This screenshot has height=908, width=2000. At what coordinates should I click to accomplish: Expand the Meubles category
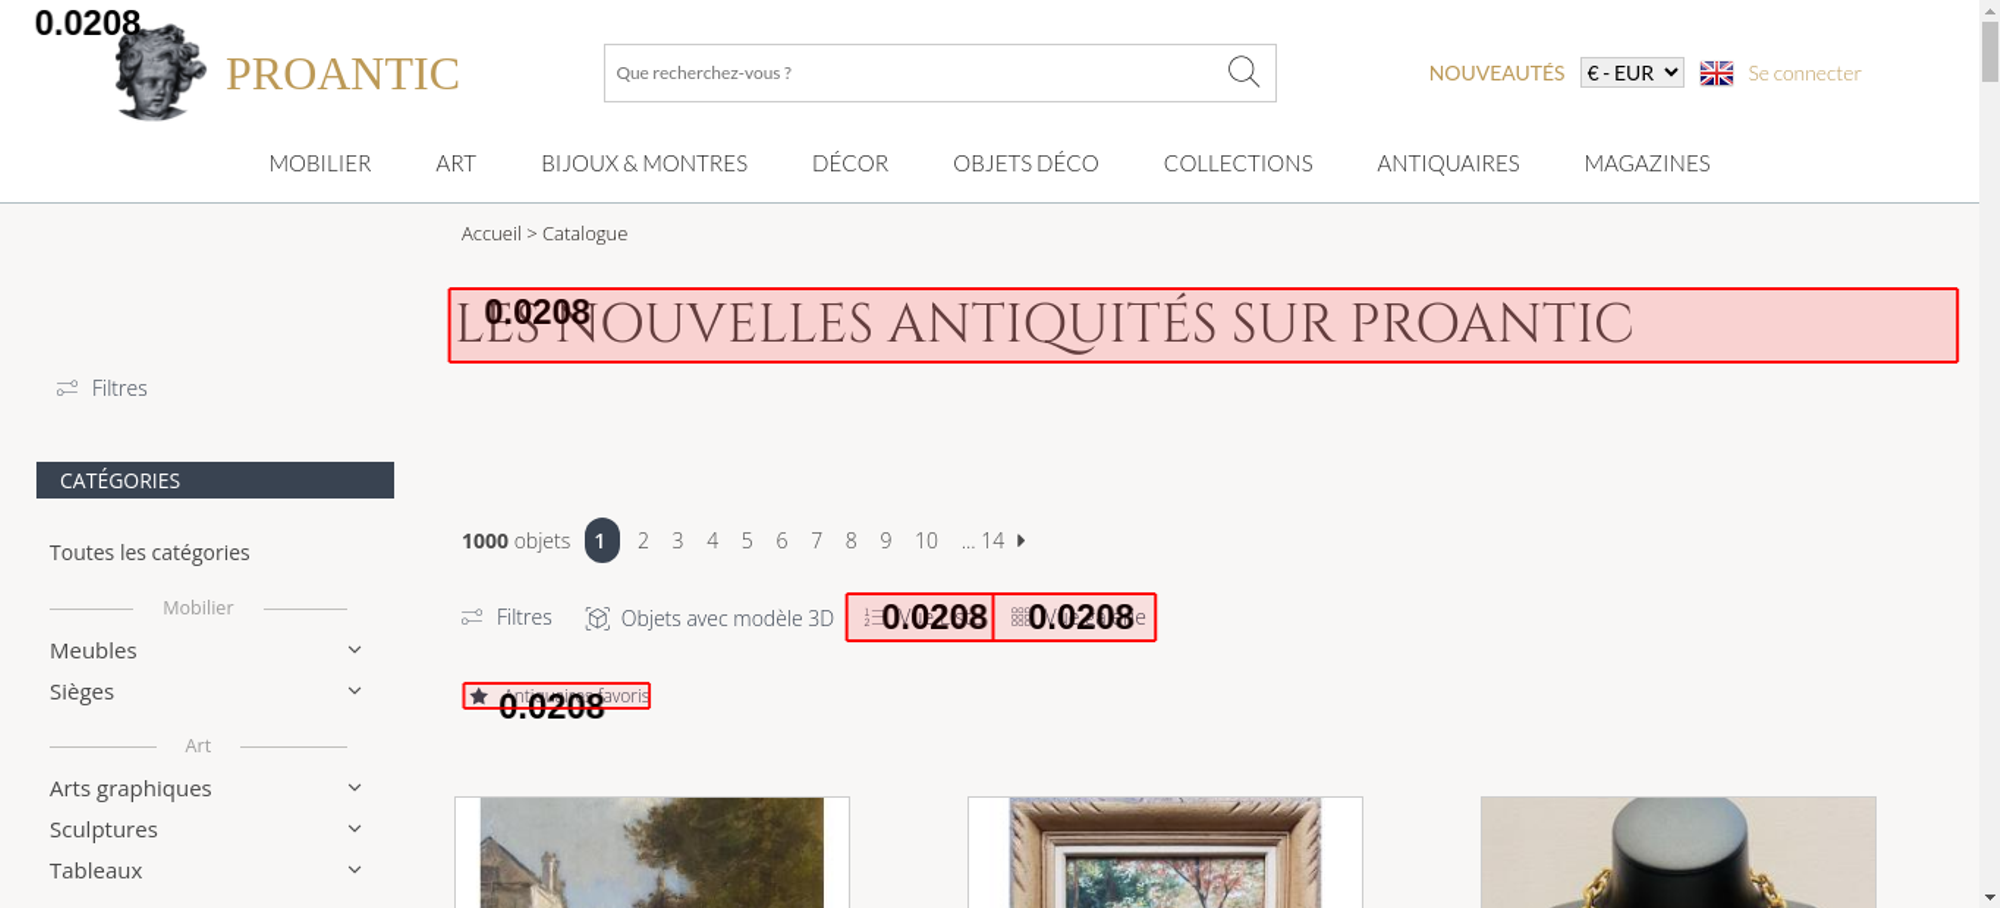tap(354, 650)
